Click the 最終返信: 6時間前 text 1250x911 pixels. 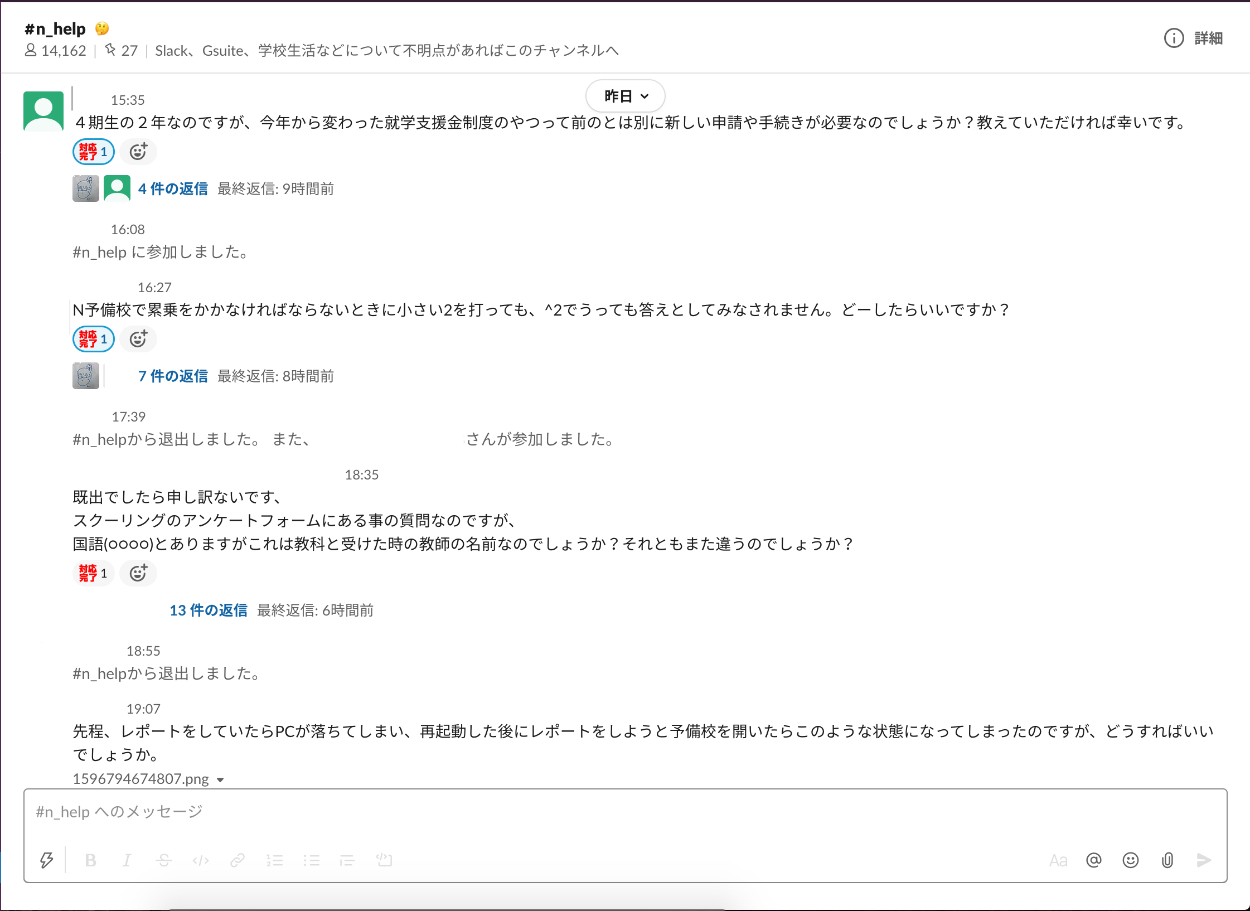(x=315, y=610)
